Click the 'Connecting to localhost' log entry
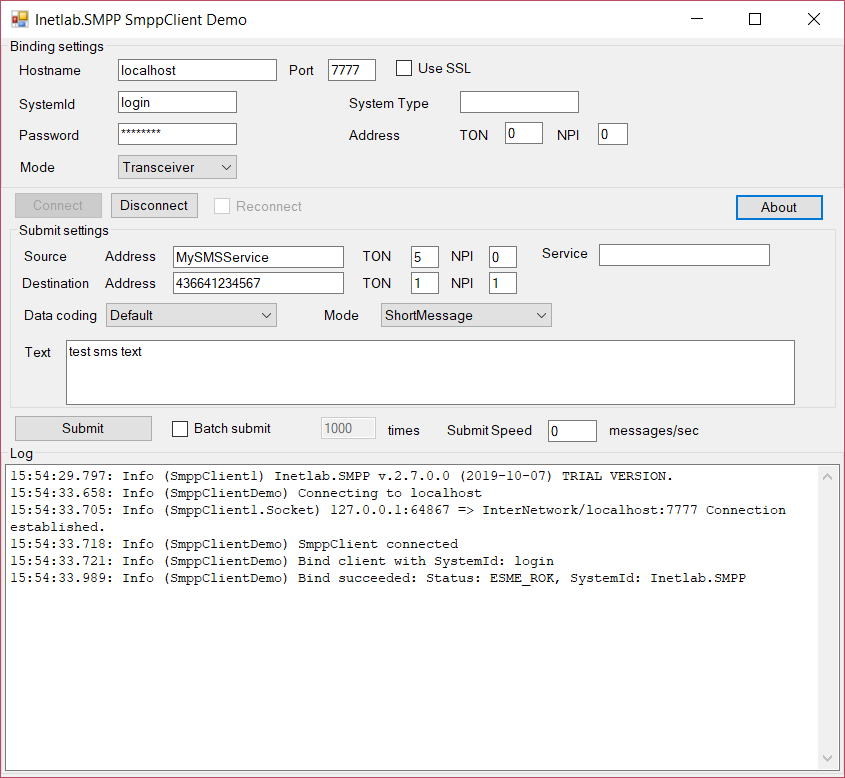The image size is (845, 778). point(246,494)
